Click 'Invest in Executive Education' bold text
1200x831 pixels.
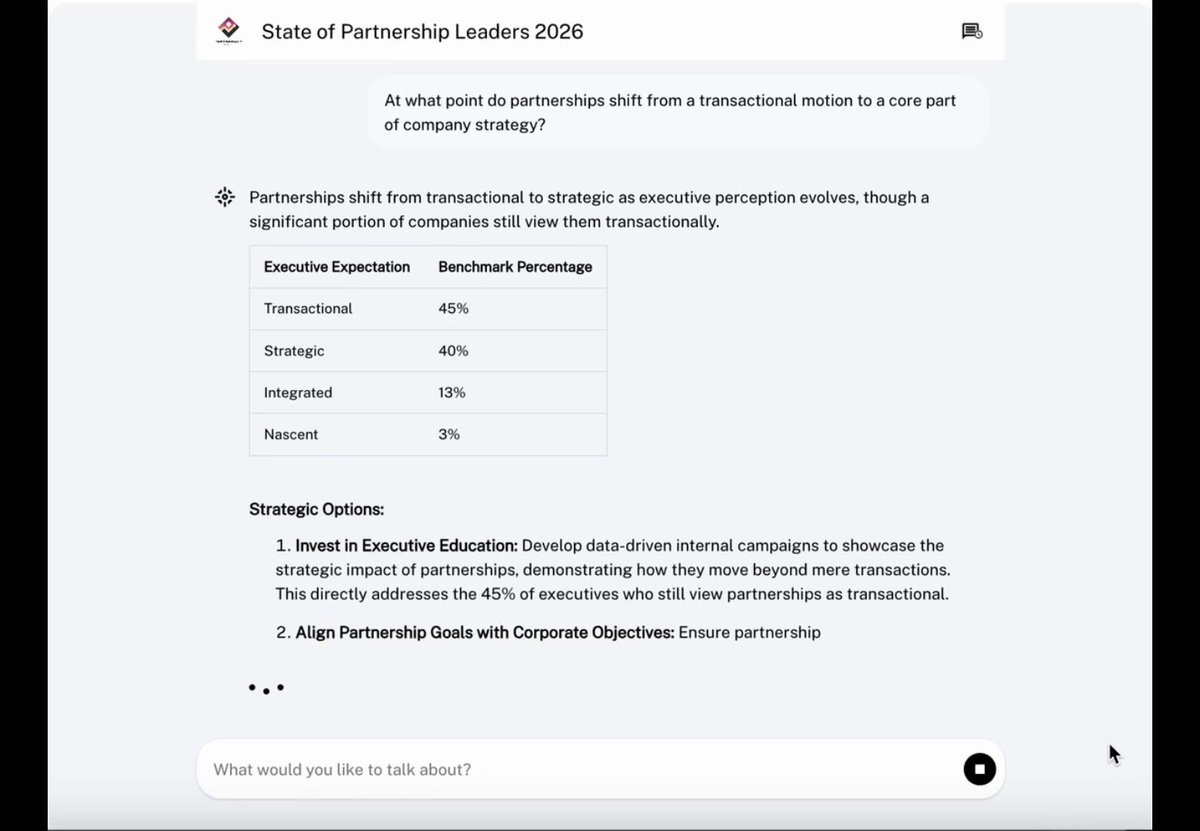point(406,546)
